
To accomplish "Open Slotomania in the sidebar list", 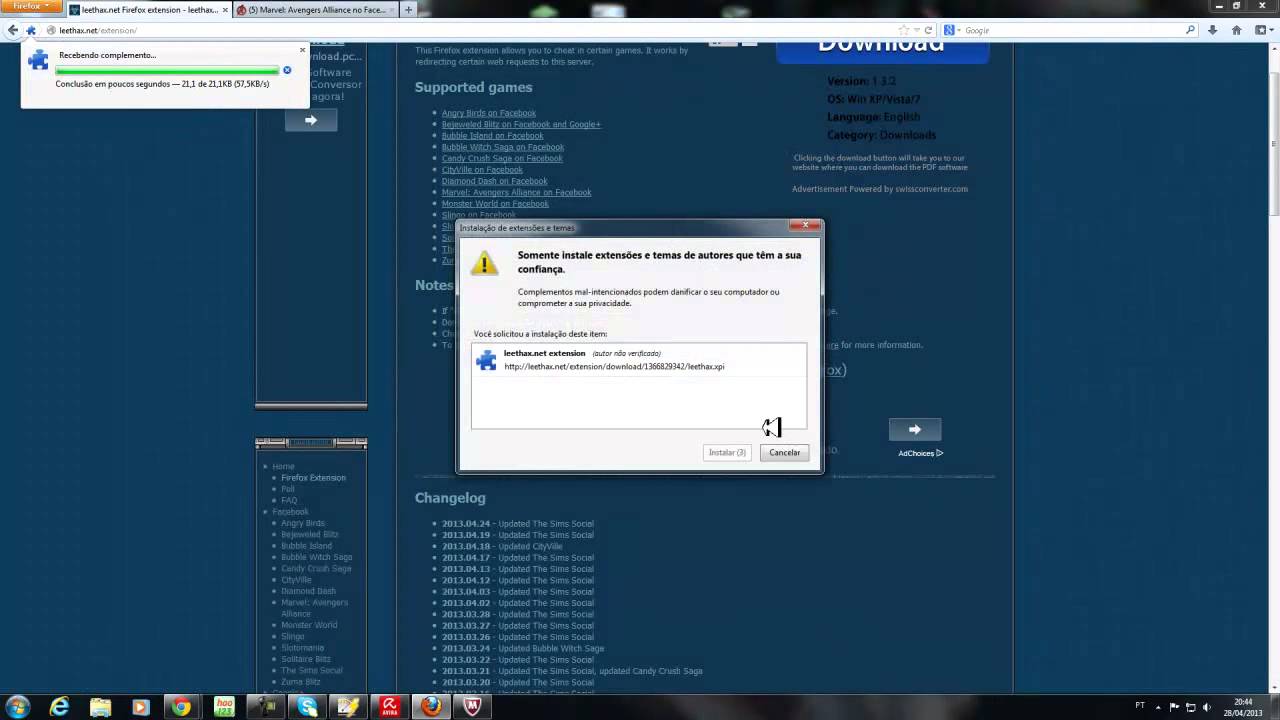I will pyautogui.click(x=302, y=648).
